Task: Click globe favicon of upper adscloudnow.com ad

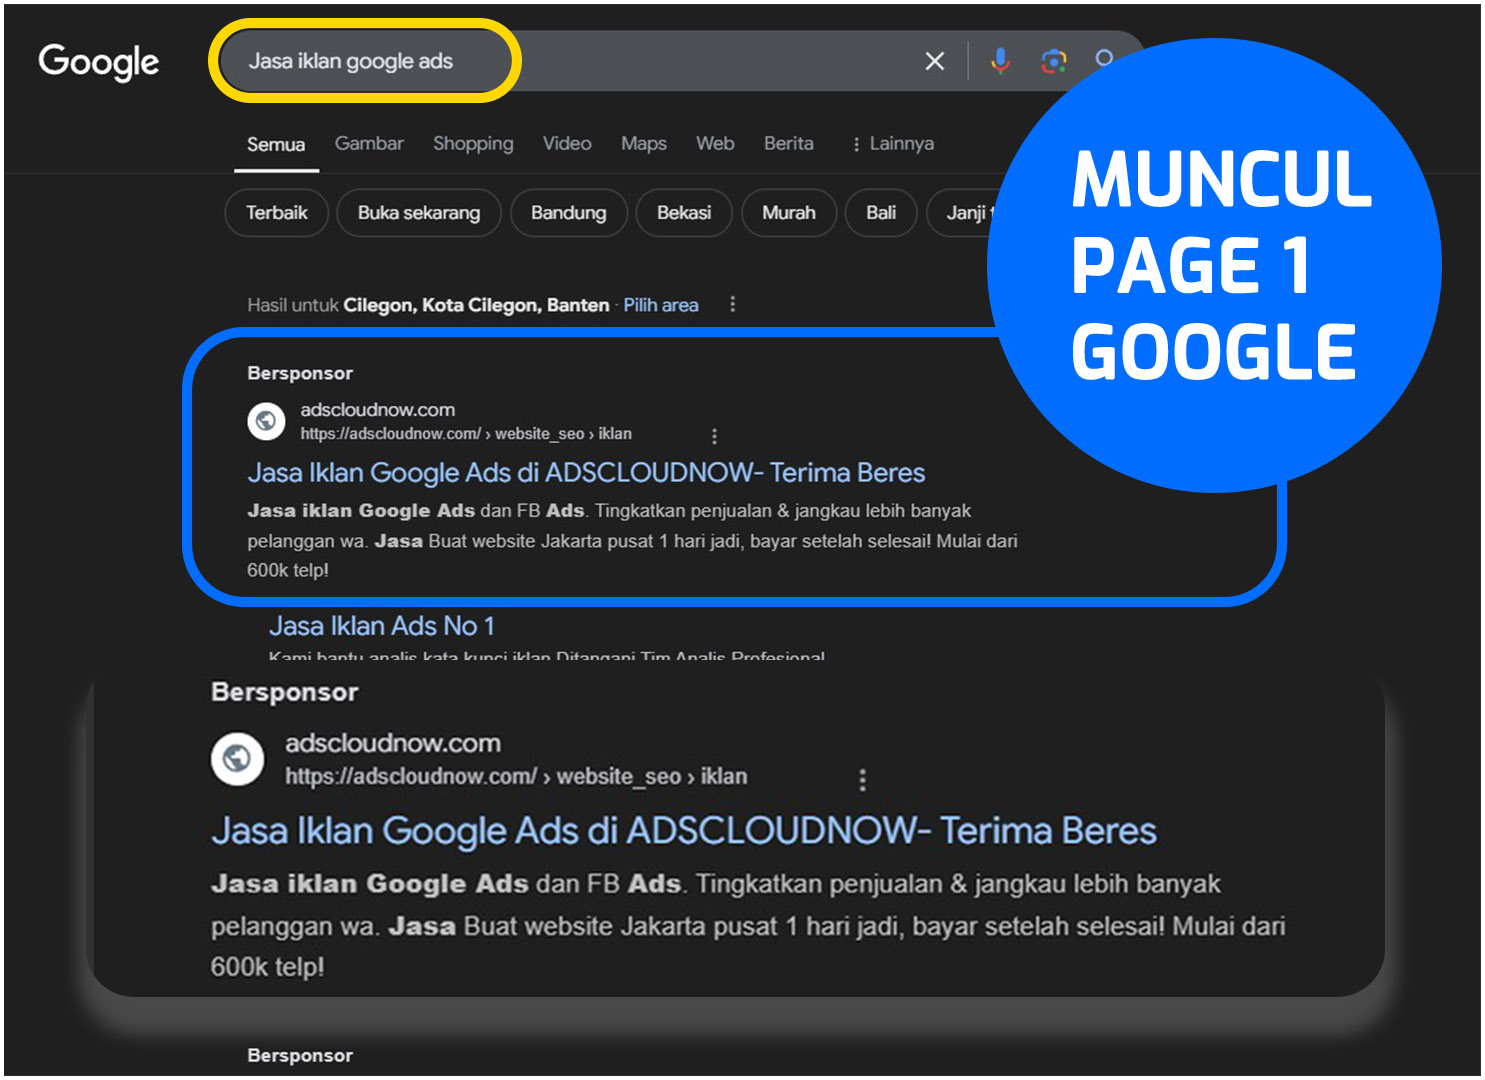Action: (x=266, y=421)
